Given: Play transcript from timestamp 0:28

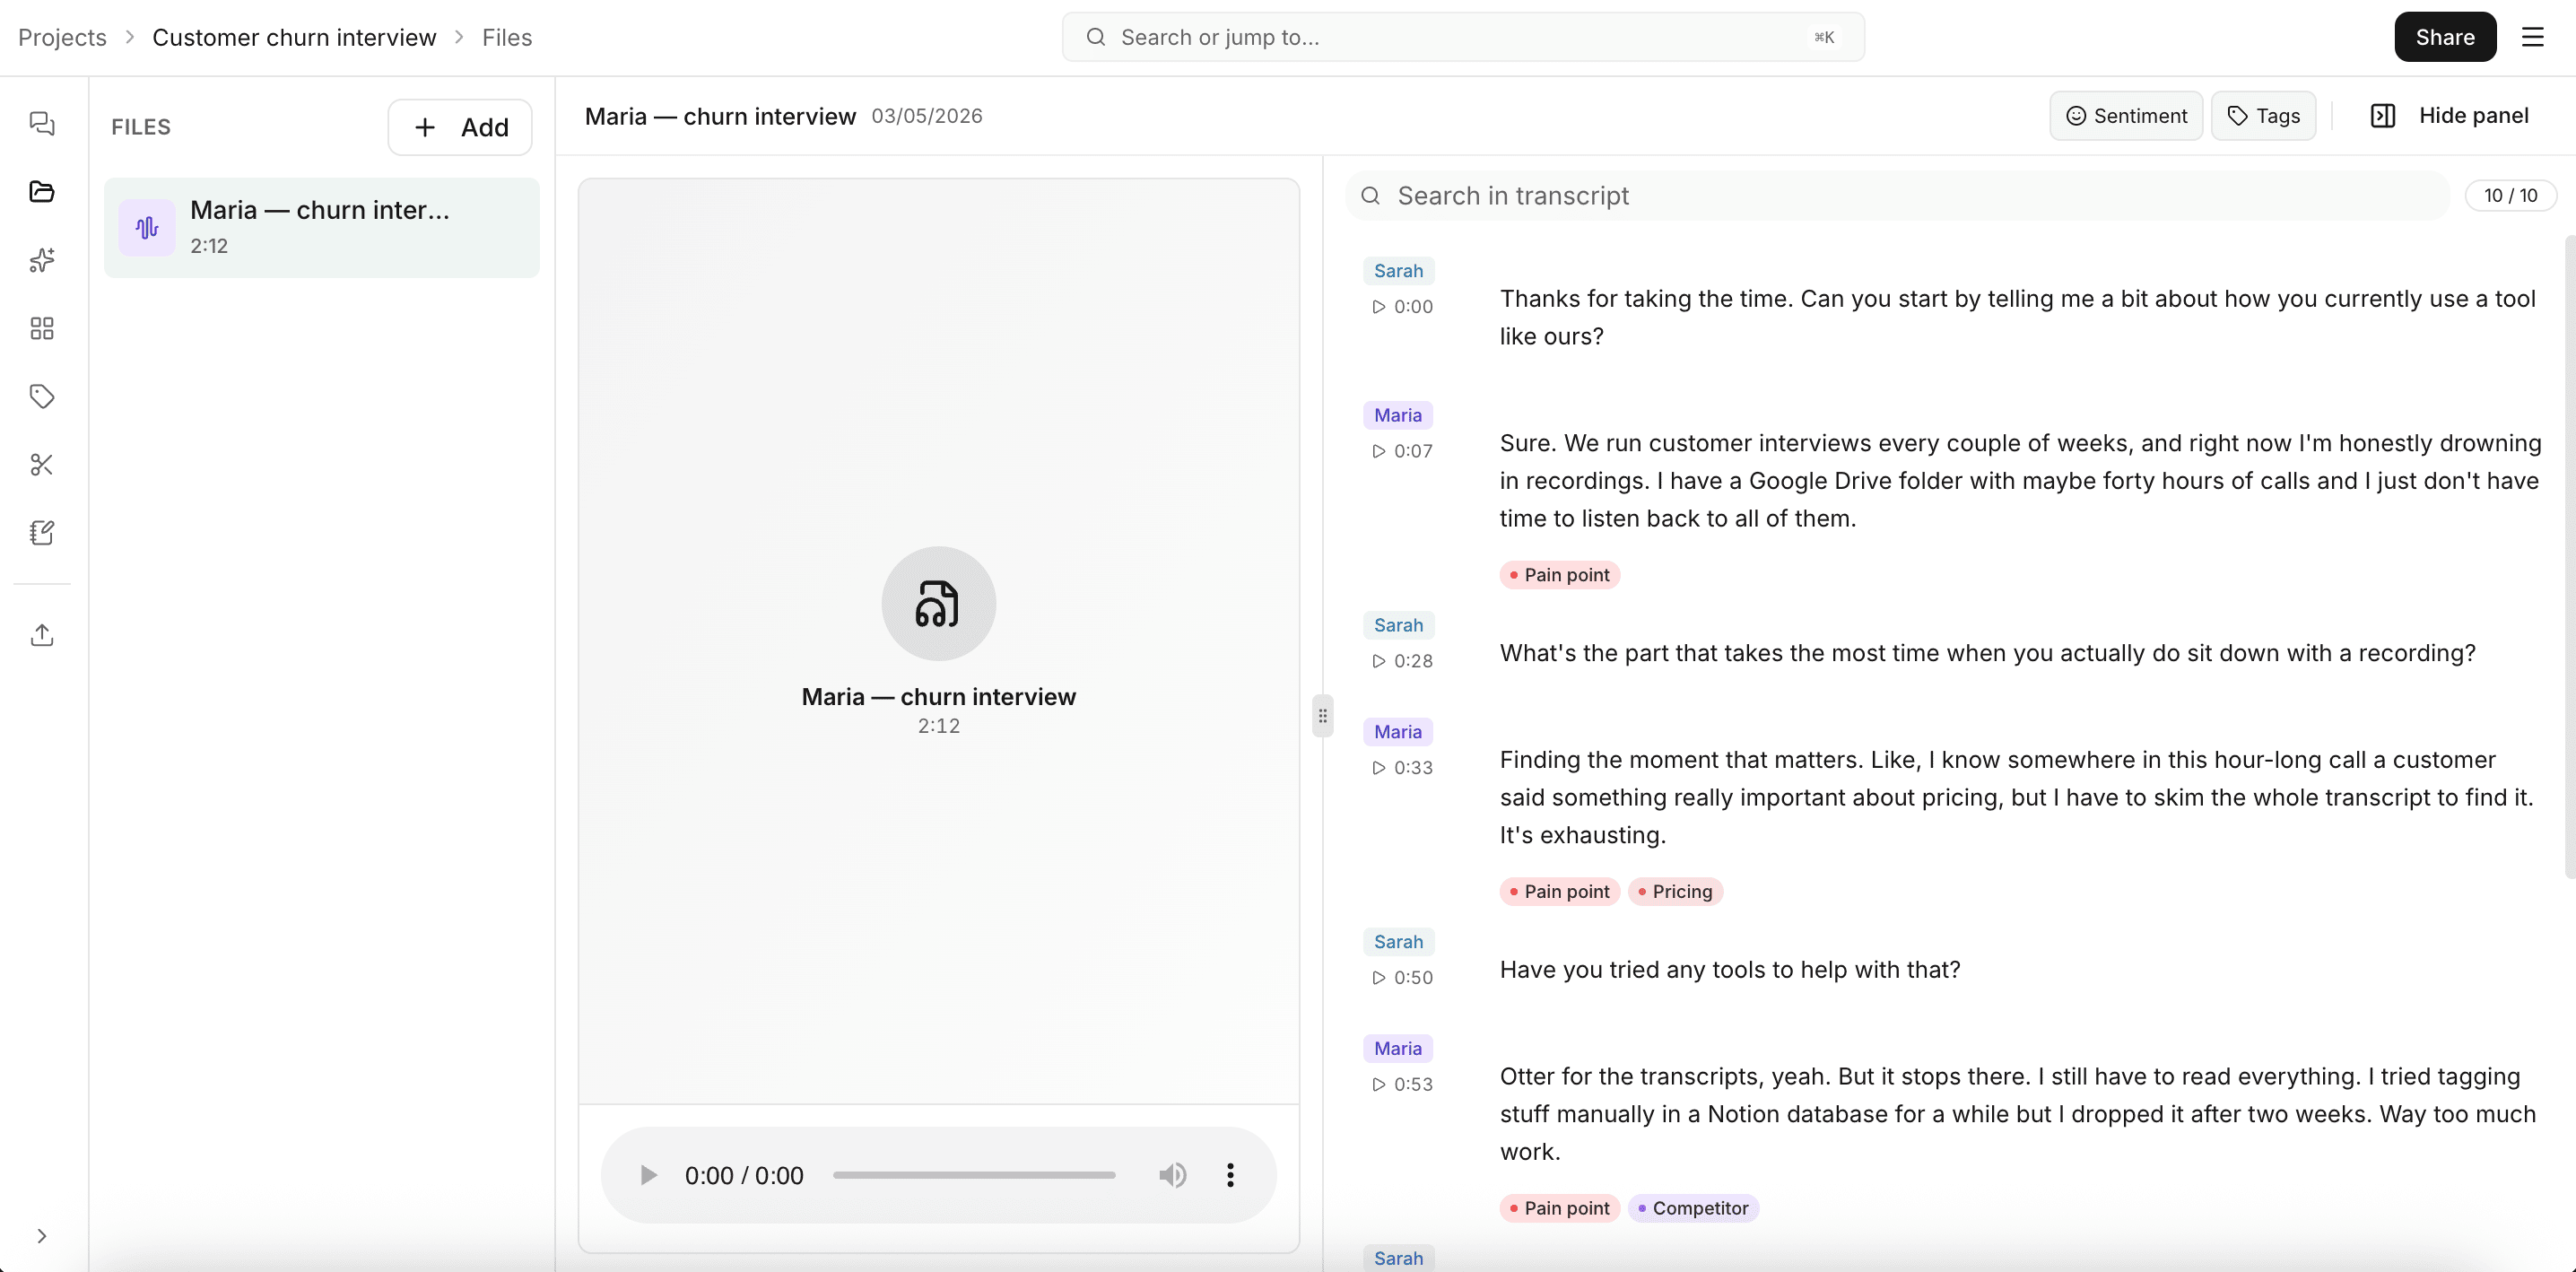Looking at the screenshot, I should coord(1402,661).
